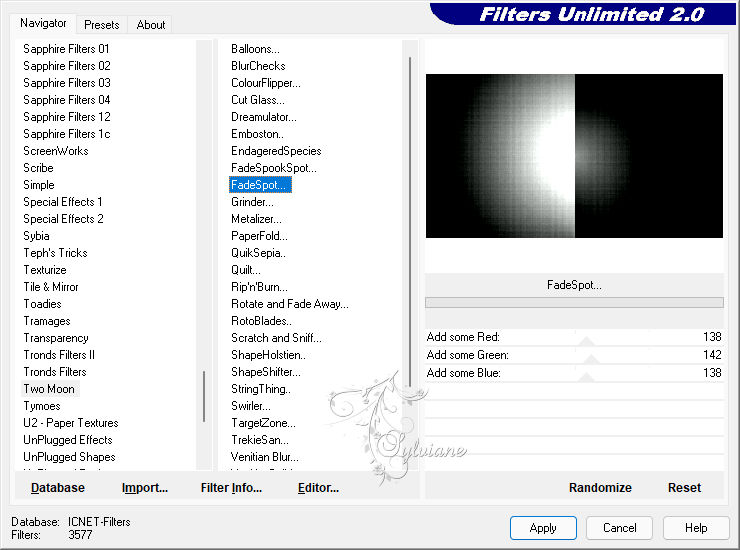This screenshot has height=550, width=740.
Task: Randomize the filter settings
Action: [600, 488]
